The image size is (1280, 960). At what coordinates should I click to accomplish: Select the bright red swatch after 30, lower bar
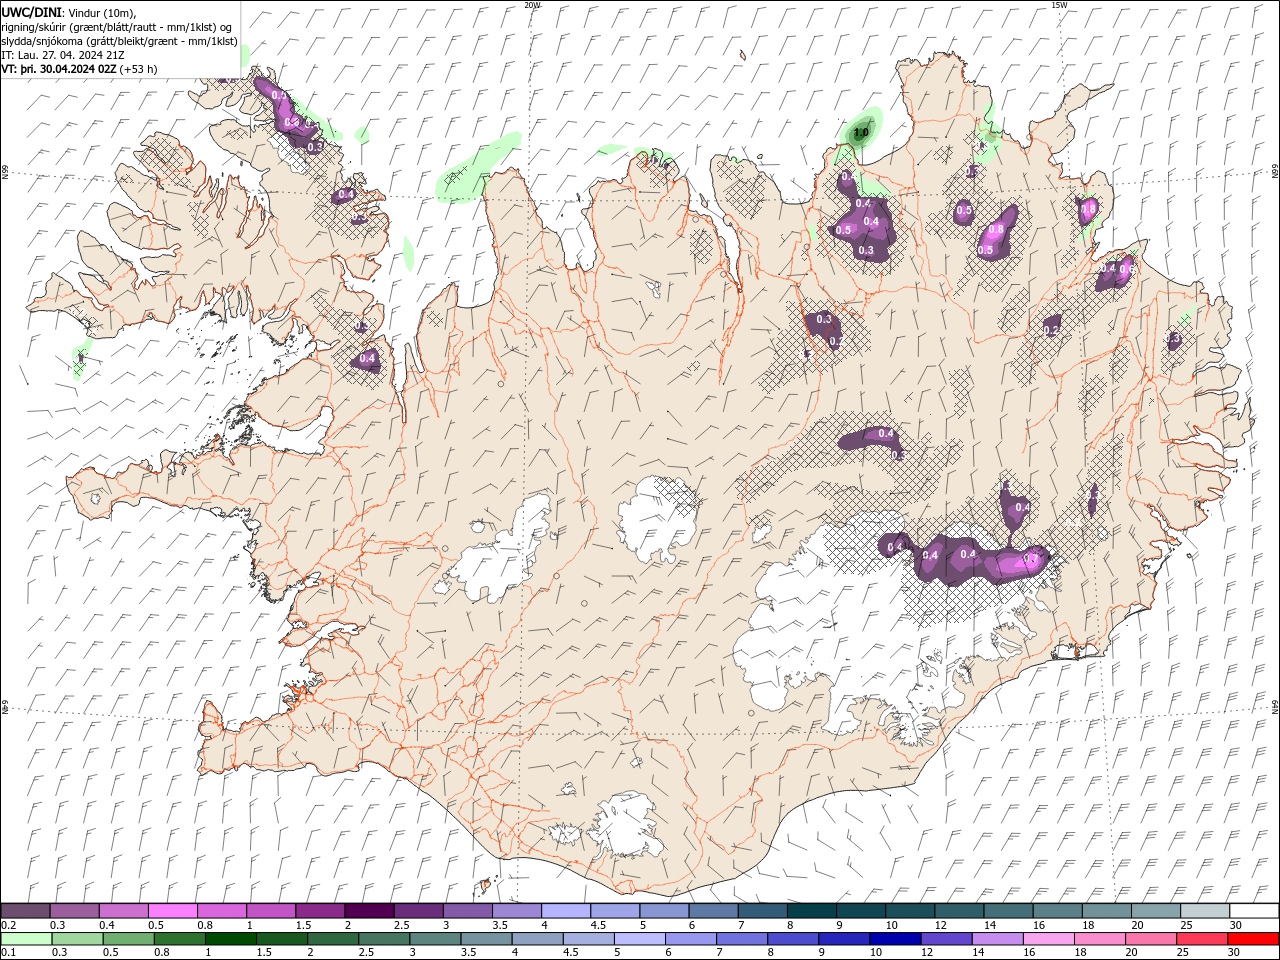coord(1251,939)
